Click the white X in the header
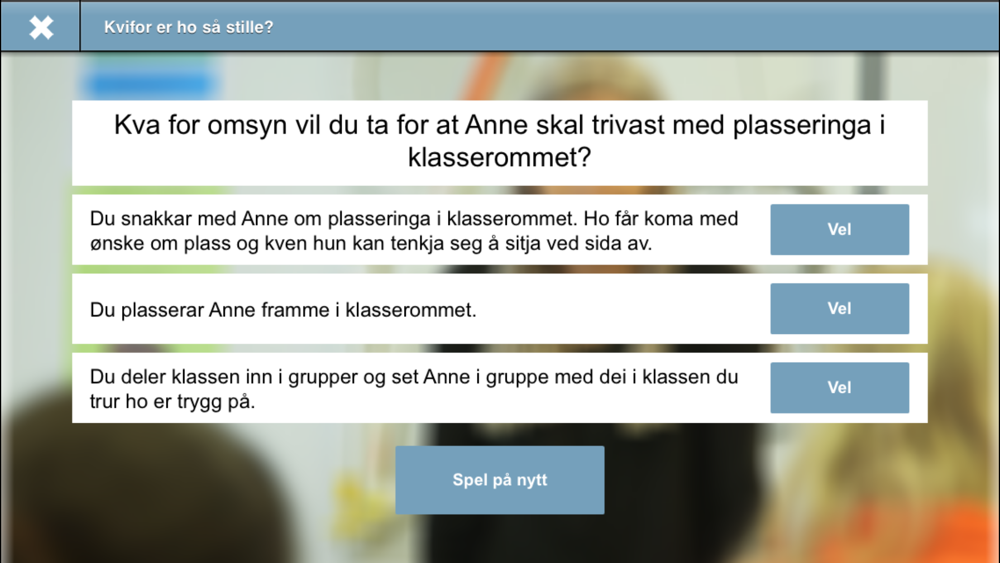1000x563 pixels. tap(41, 27)
